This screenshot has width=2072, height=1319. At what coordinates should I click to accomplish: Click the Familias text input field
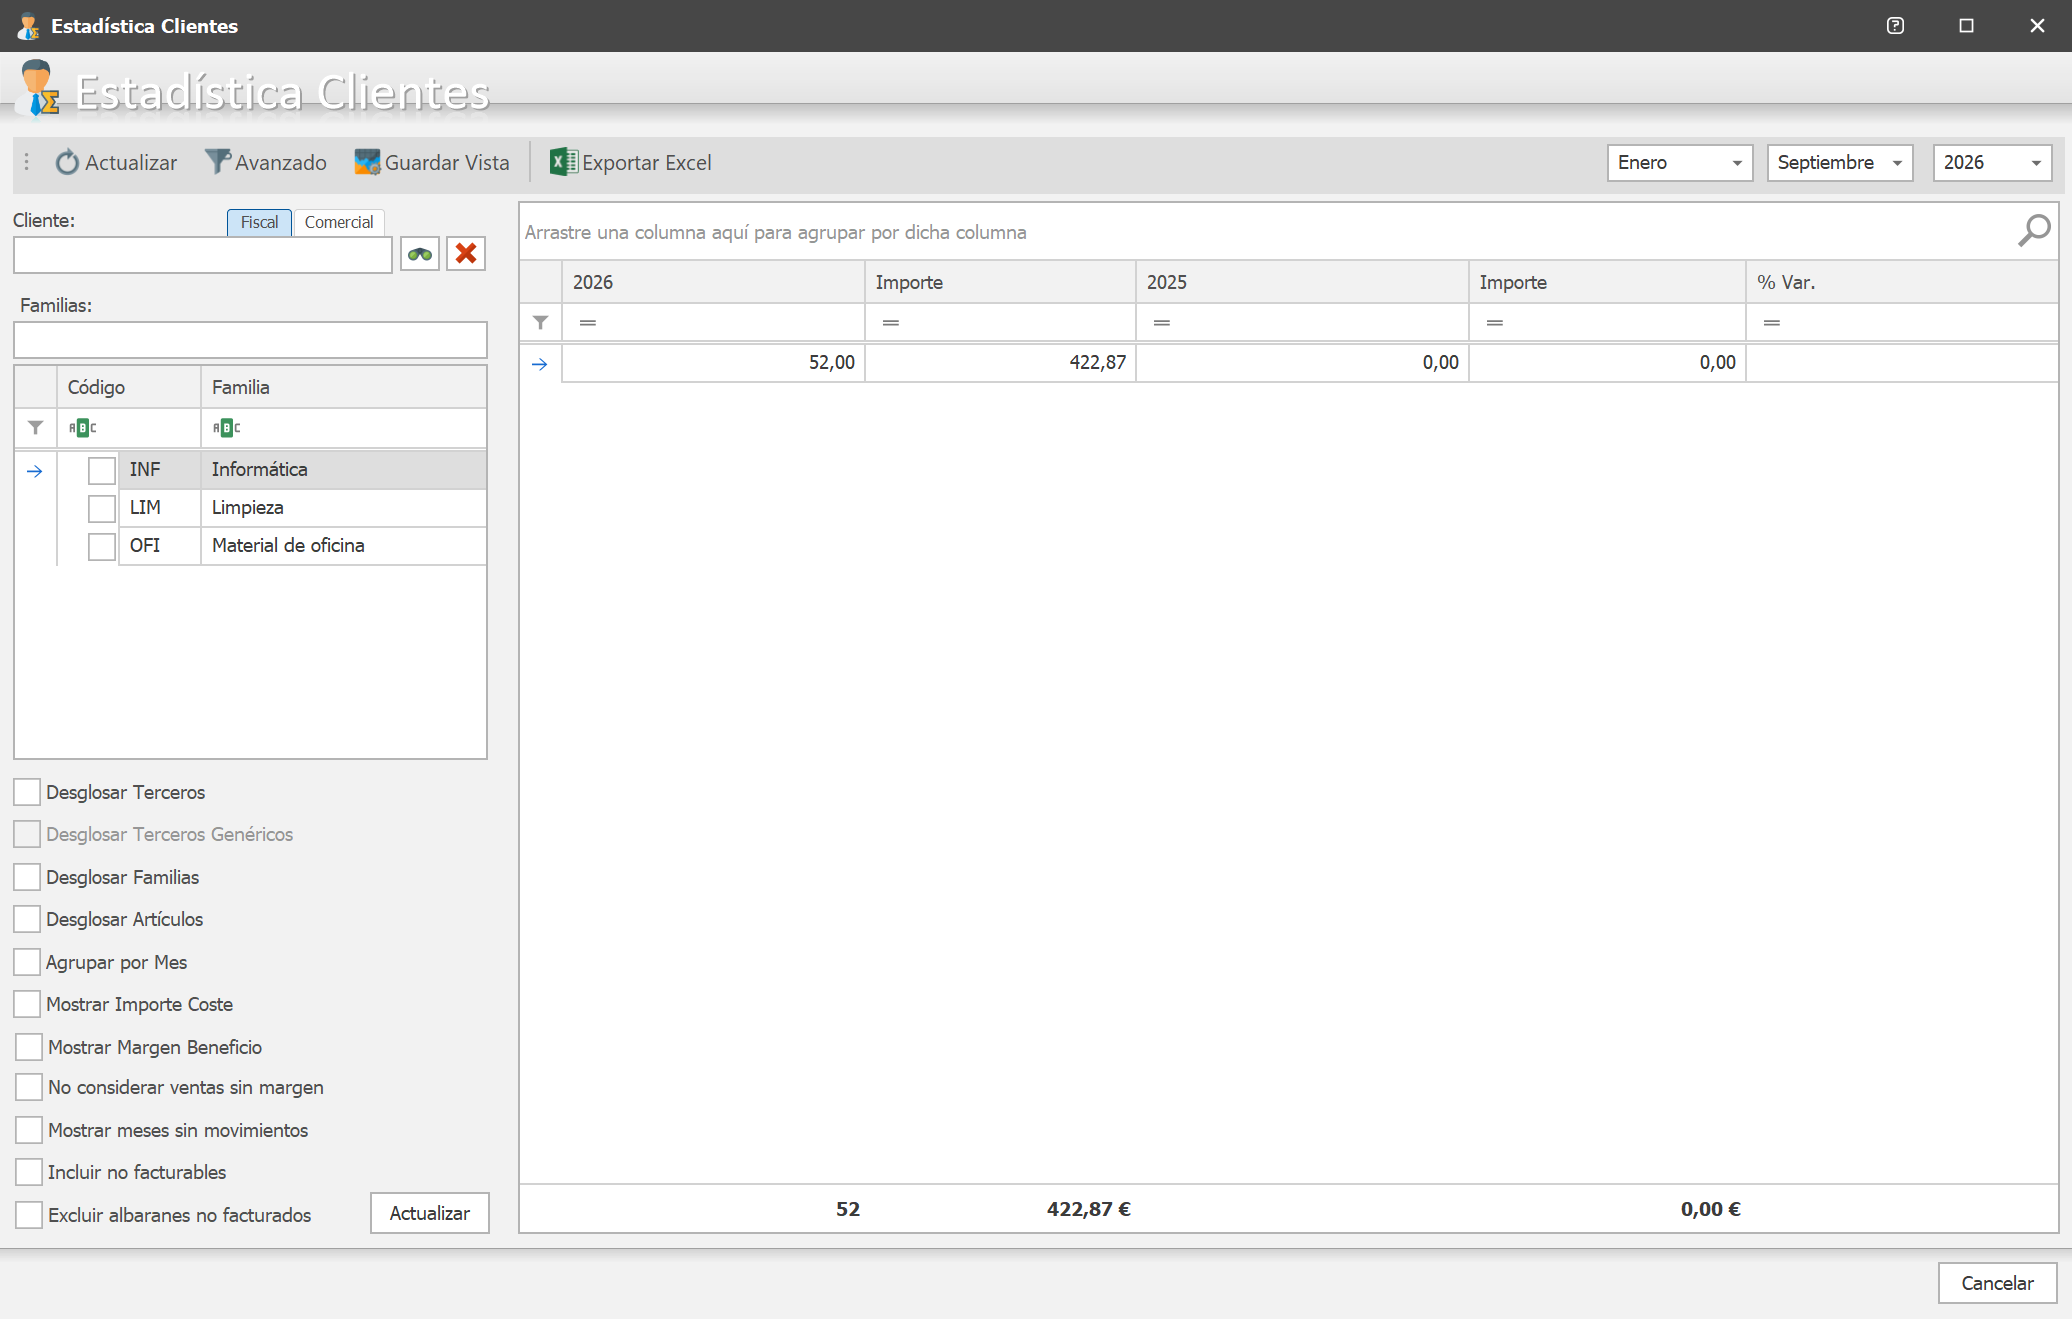coord(250,340)
